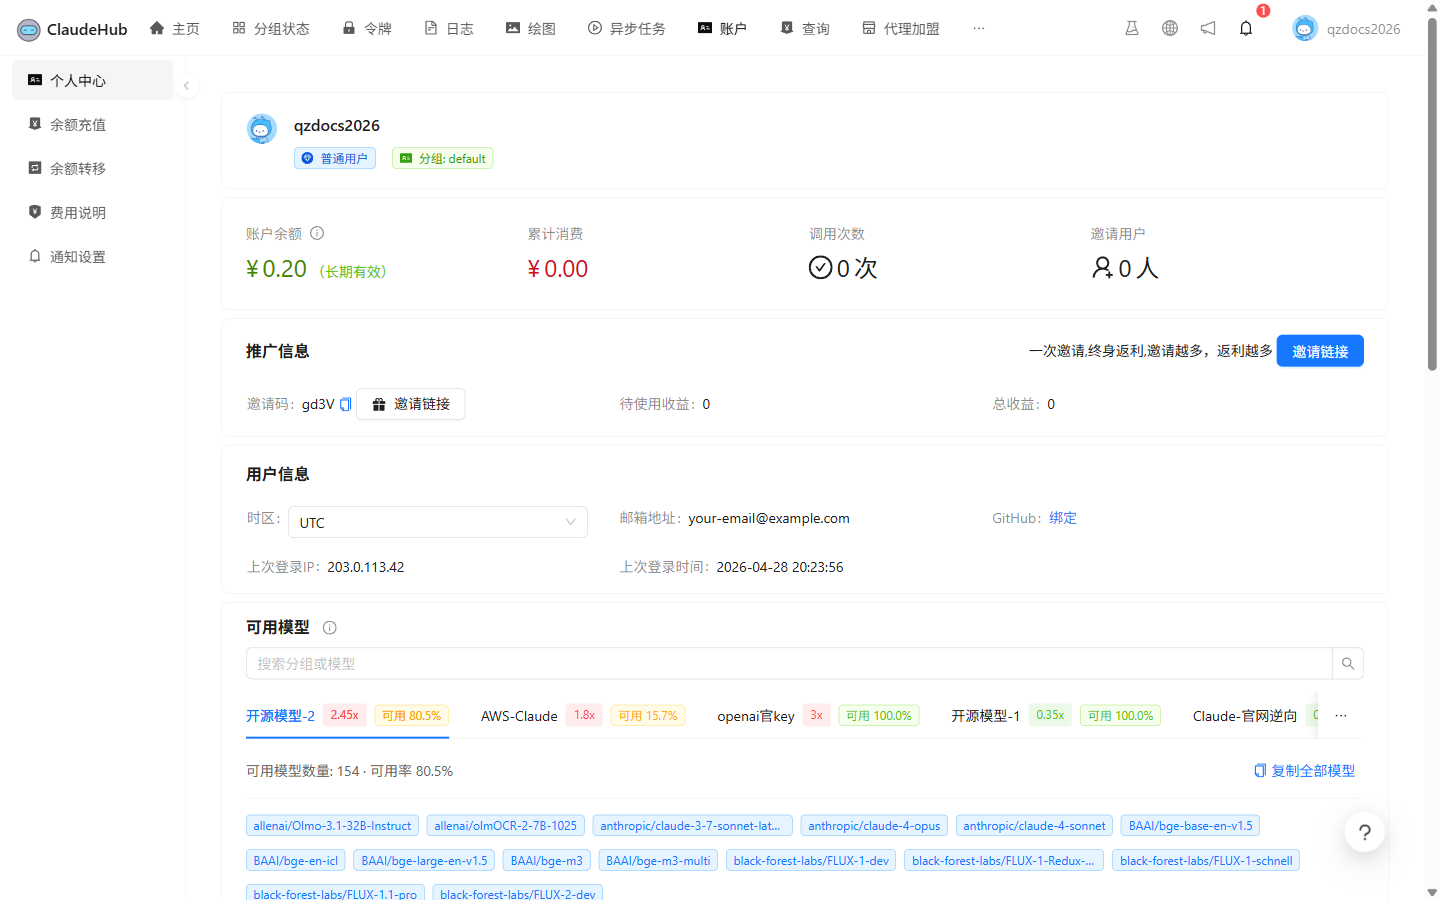Open 余额转移 in the sidebar
1440x900 pixels.
(92, 168)
